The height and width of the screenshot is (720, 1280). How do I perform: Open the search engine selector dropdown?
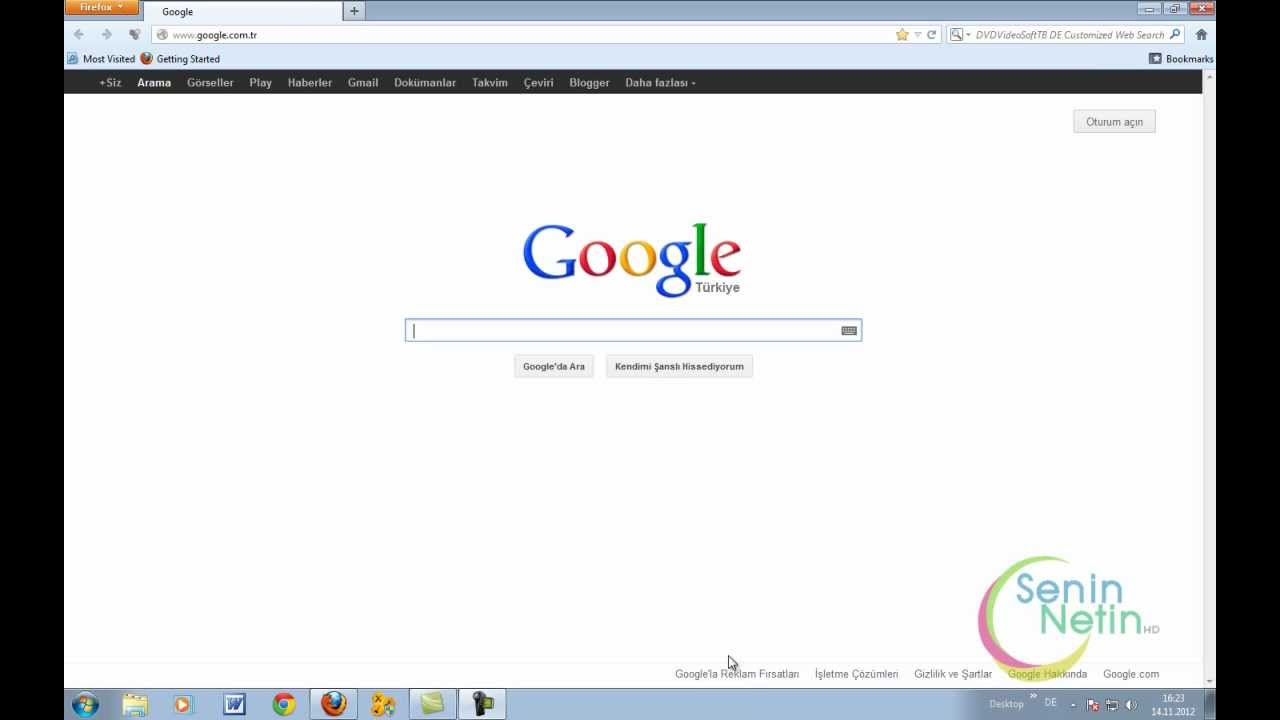pyautogui.click(x=959, y=35)
